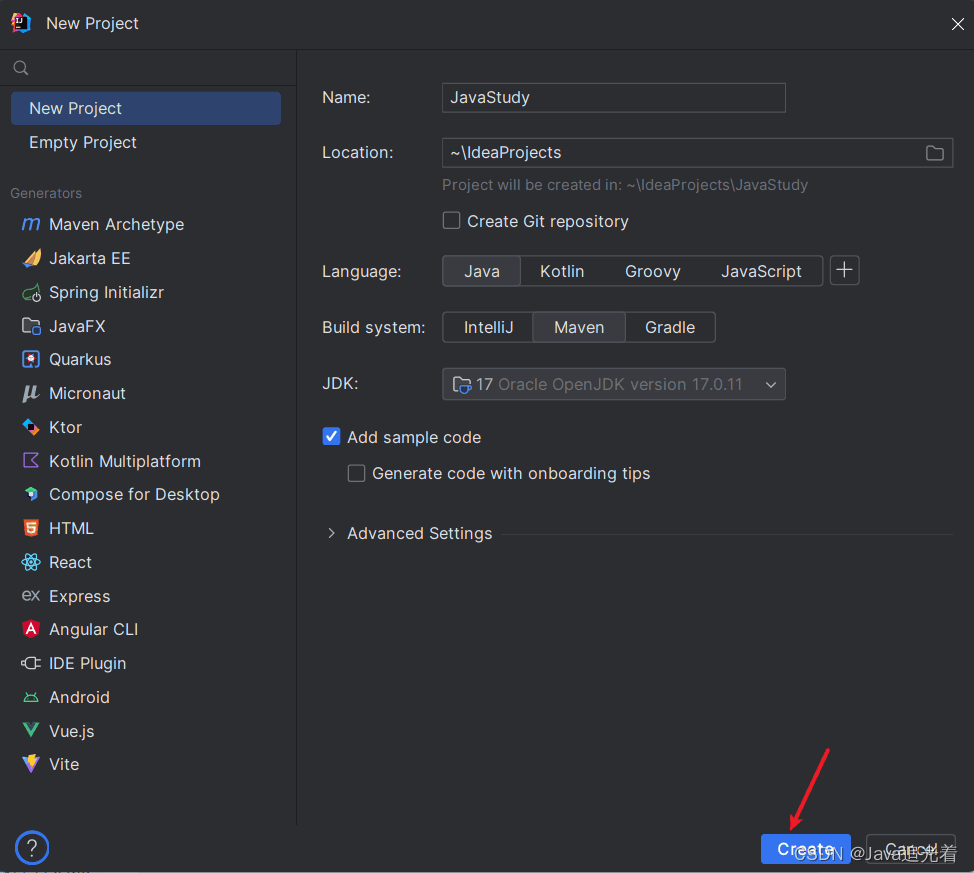Click the Vite lightning icon

[31, 764]
